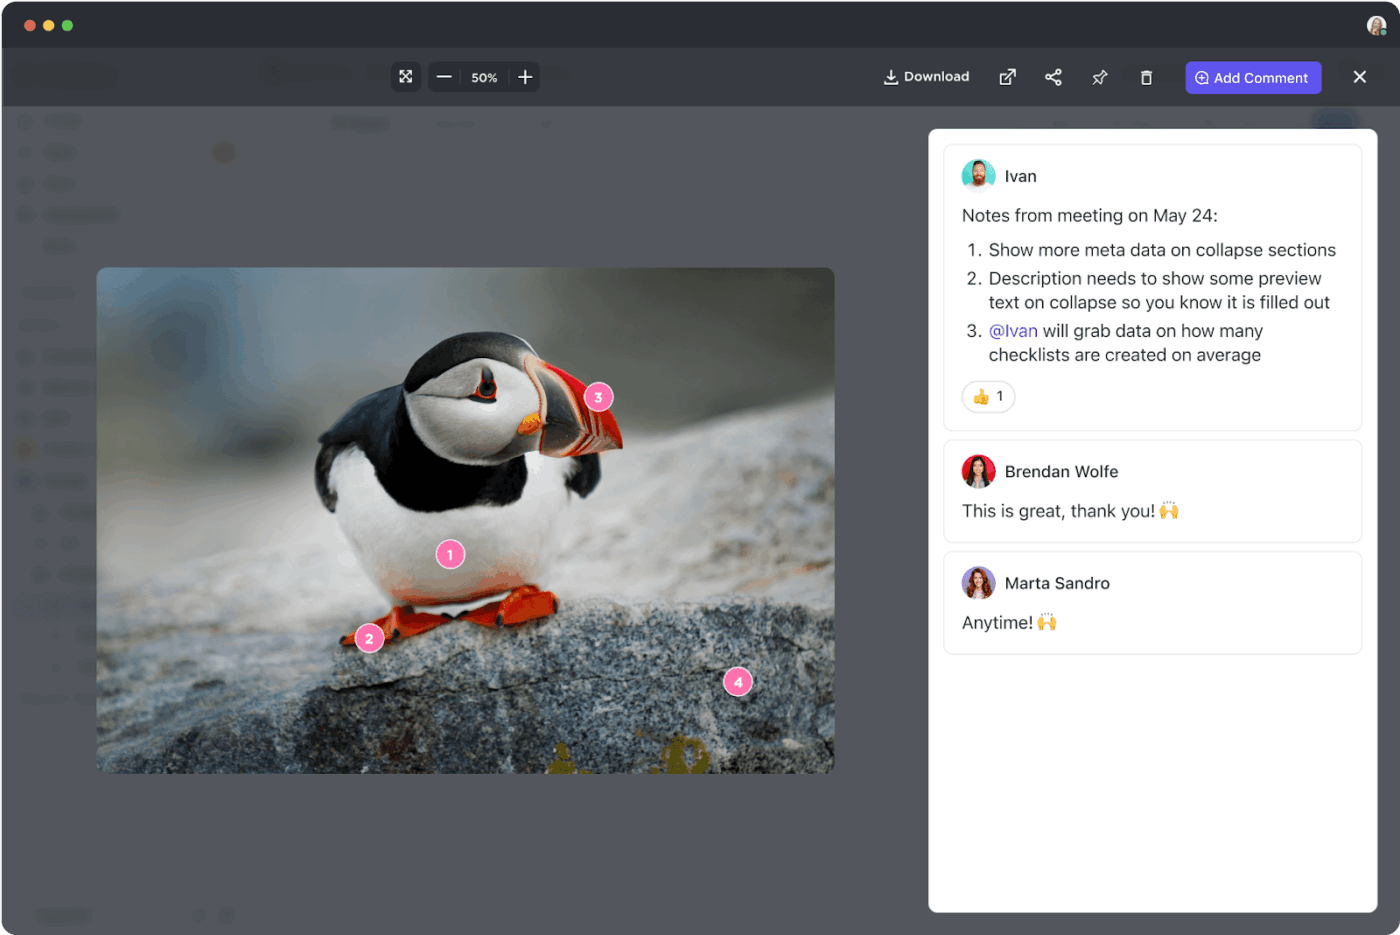Close the image preview overlay
Image resolution: width=1400 pixels, height=935 pixels.
(x=1359, y=77)
